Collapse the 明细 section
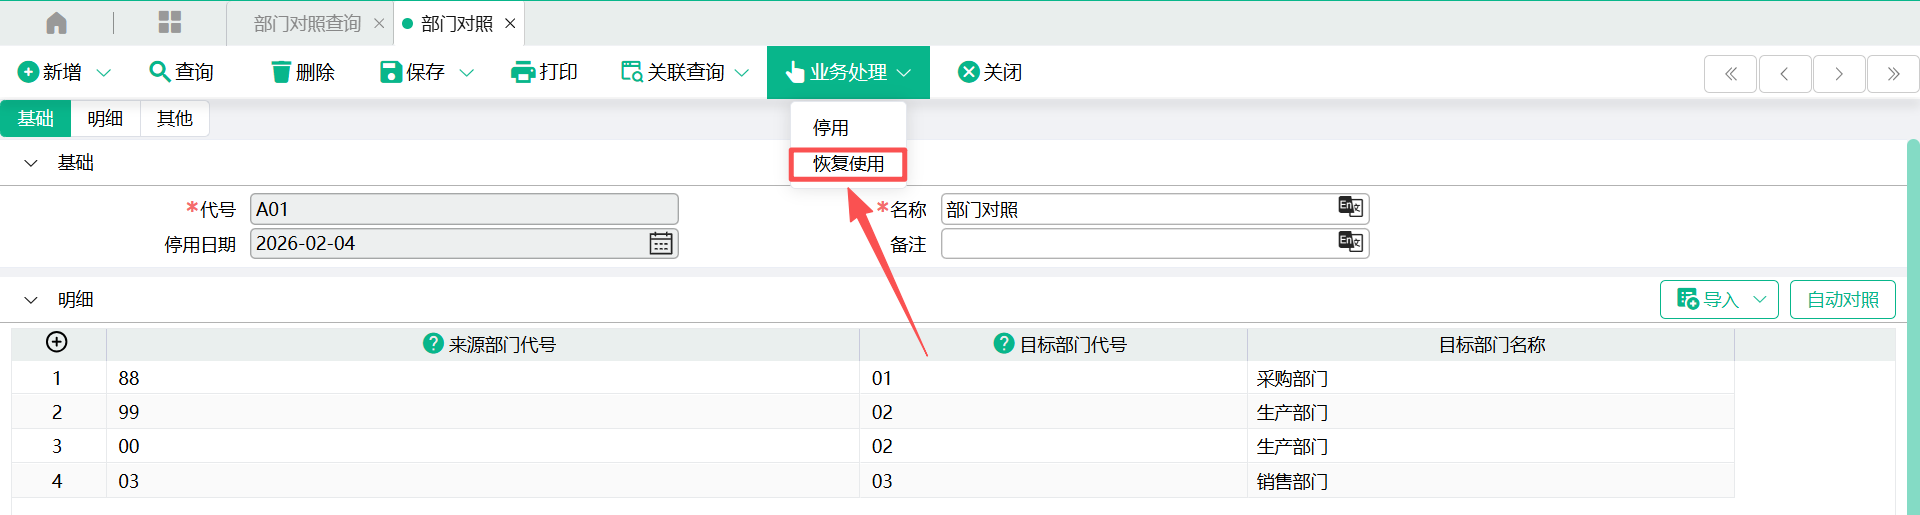1920x515 pixels. click(31, 300)
